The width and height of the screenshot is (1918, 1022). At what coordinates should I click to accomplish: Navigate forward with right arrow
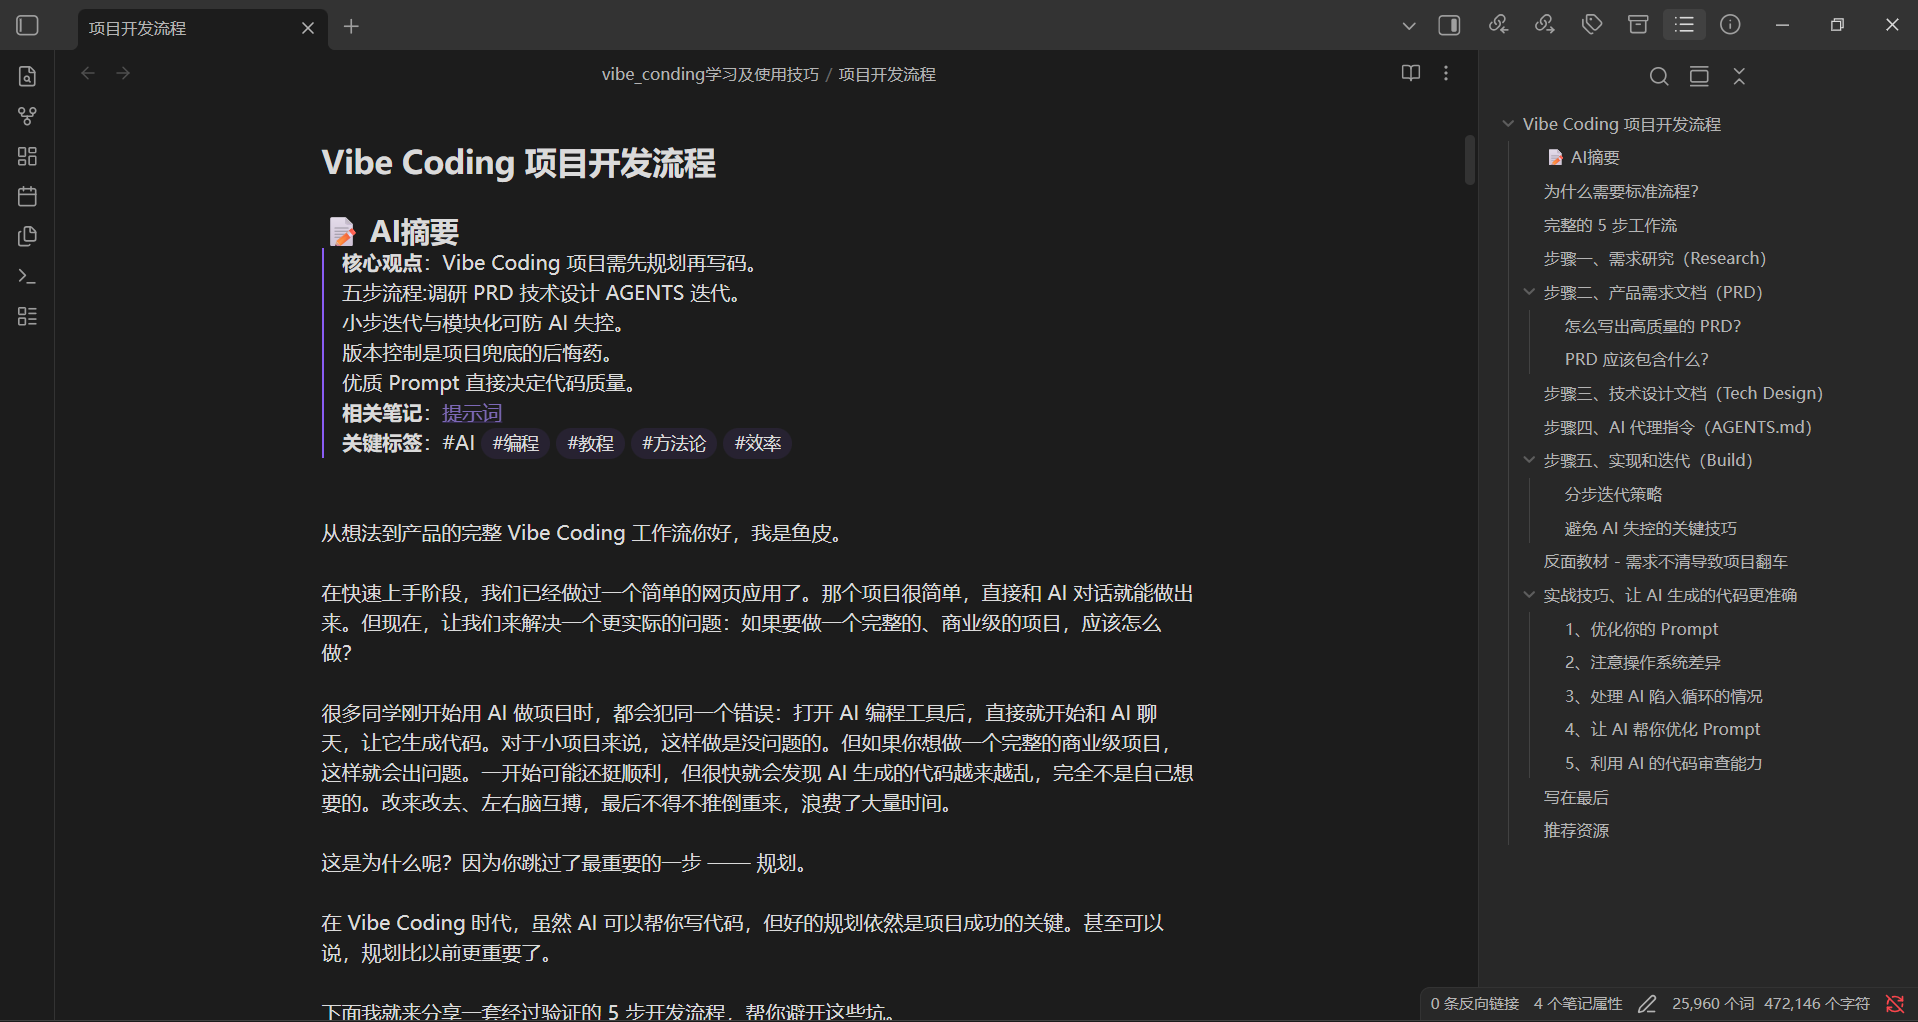(x=123, y=73)
